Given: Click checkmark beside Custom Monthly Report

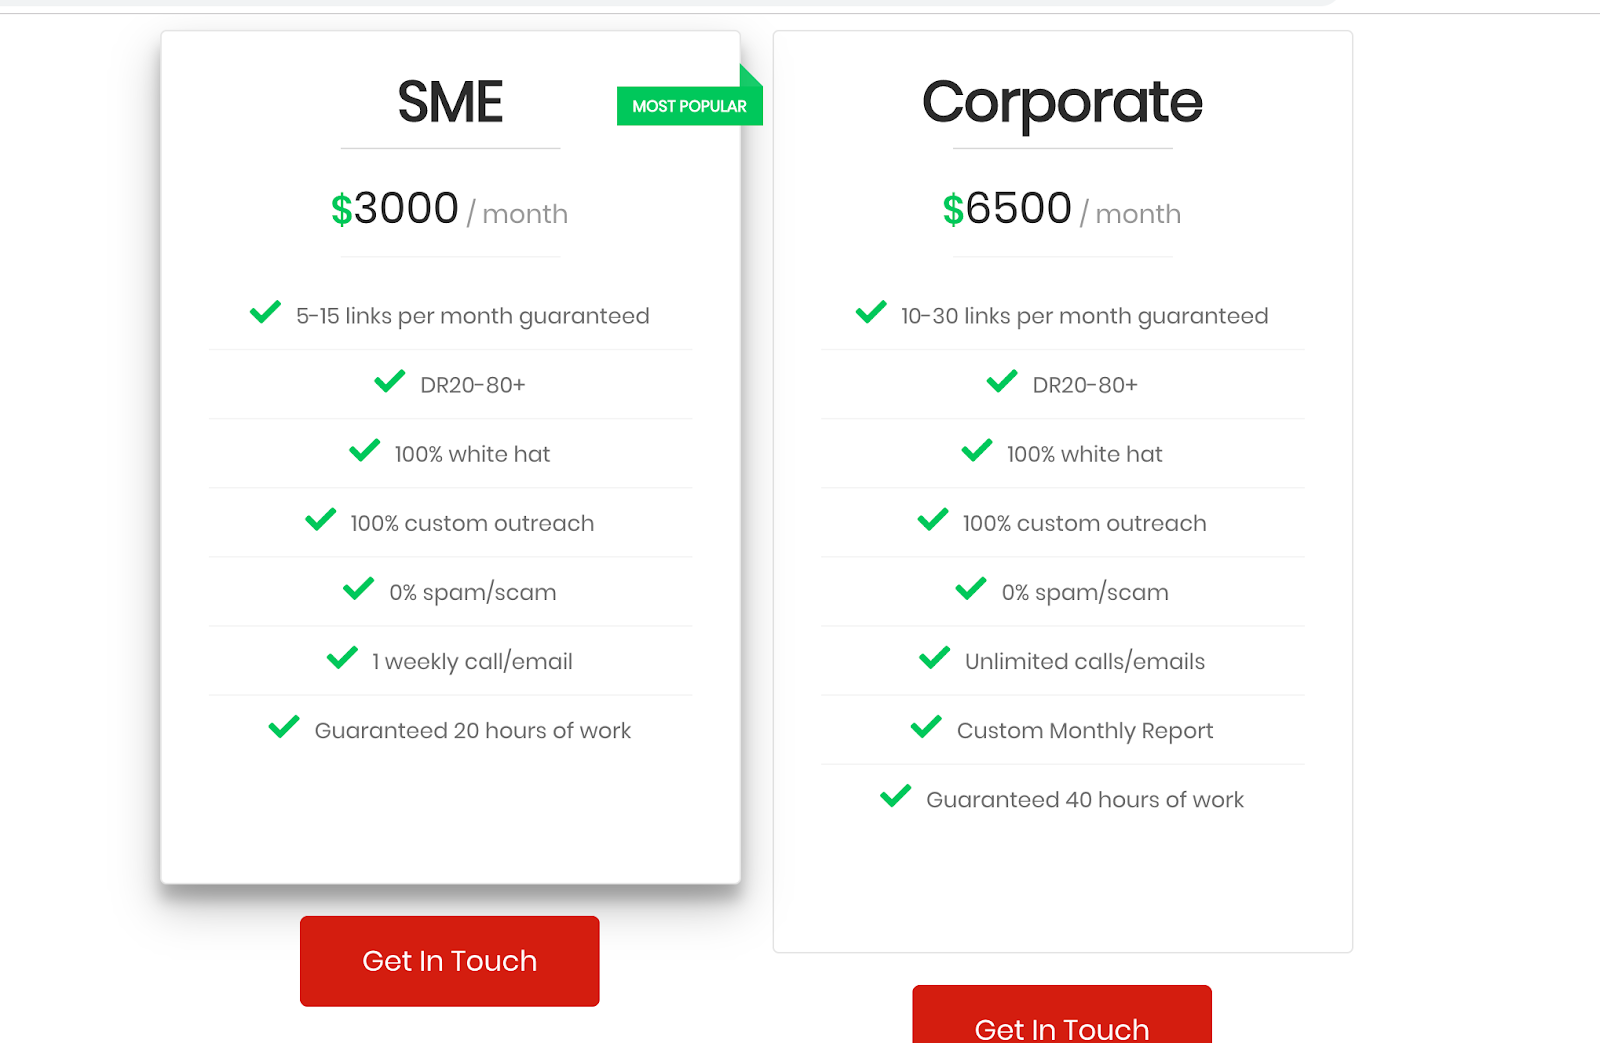Looking at the screenshot, I should [926, 727].
